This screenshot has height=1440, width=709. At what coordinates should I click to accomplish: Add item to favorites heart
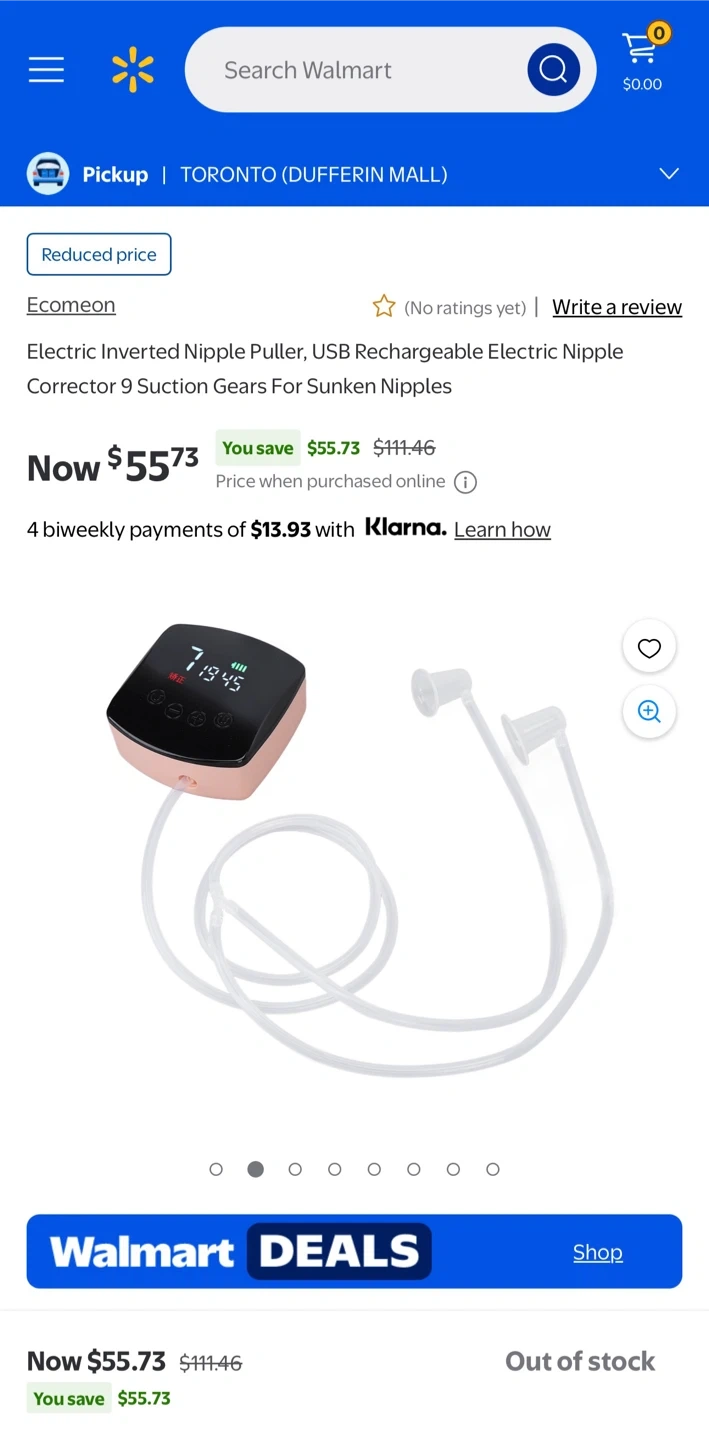[649, 648]
